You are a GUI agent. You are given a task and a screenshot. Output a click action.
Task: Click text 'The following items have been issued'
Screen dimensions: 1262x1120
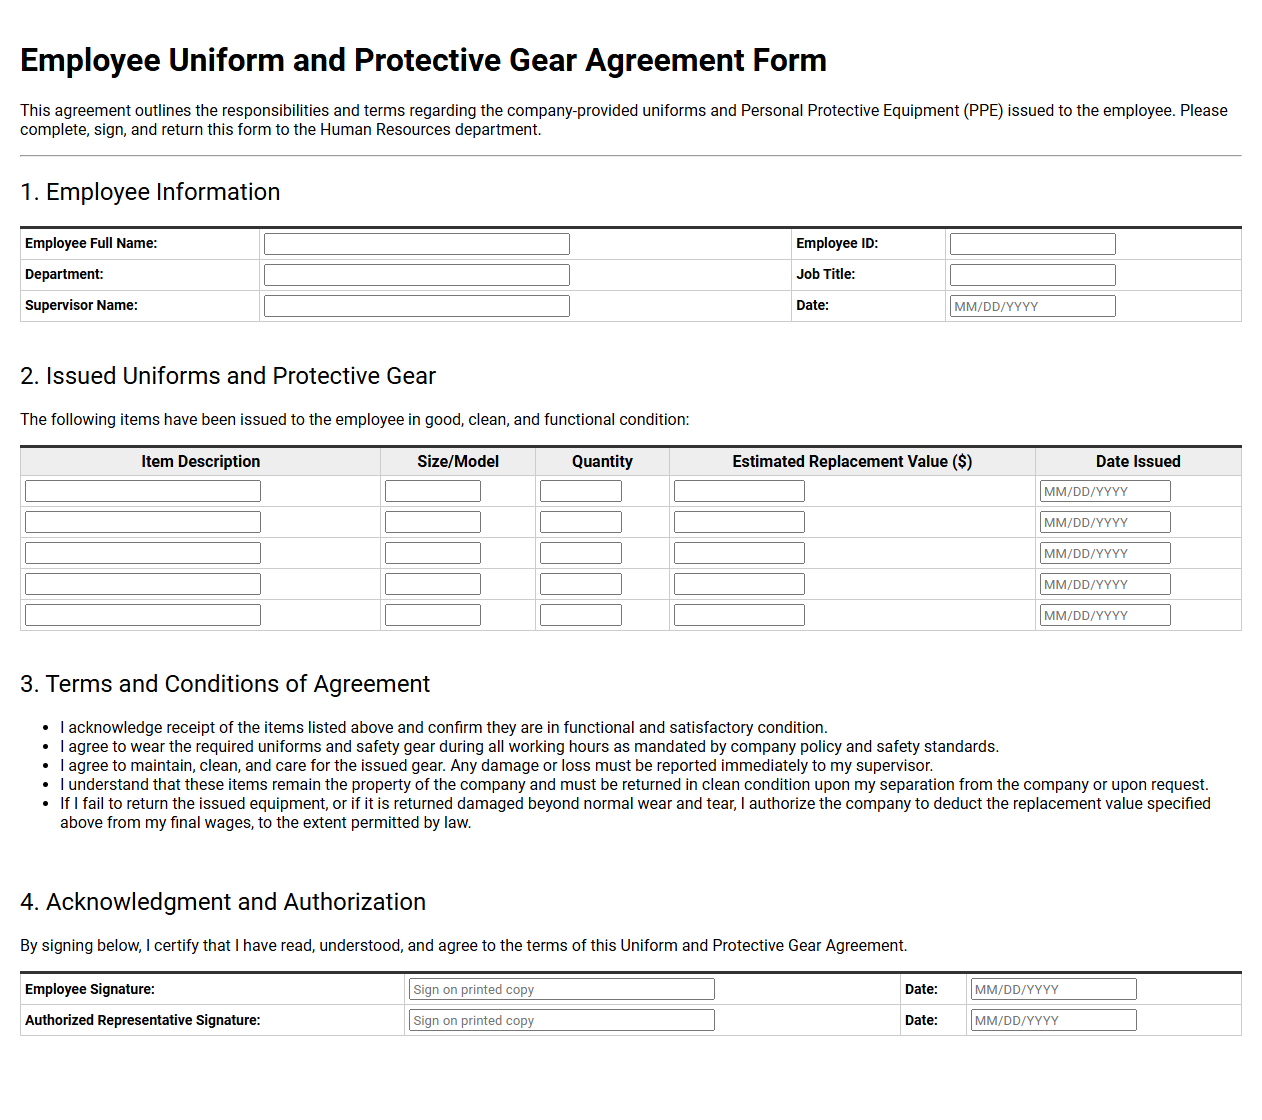354,420
